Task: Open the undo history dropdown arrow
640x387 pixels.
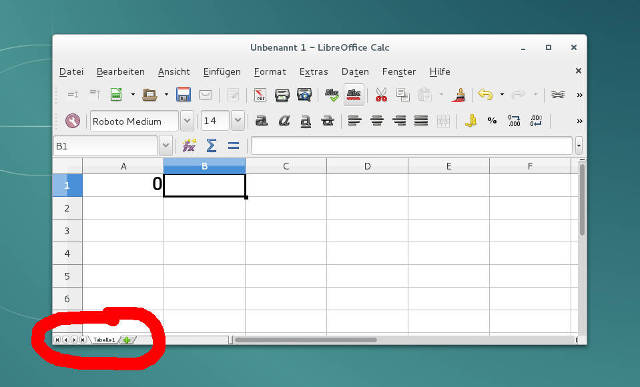Action: (502, 95)
